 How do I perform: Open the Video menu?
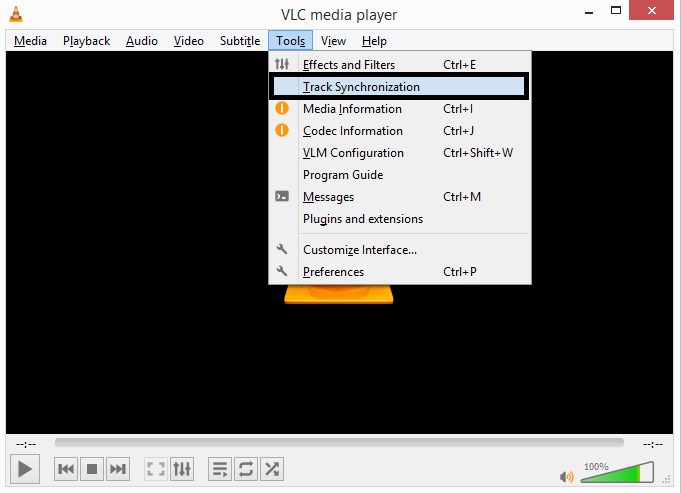click(188, 41)
